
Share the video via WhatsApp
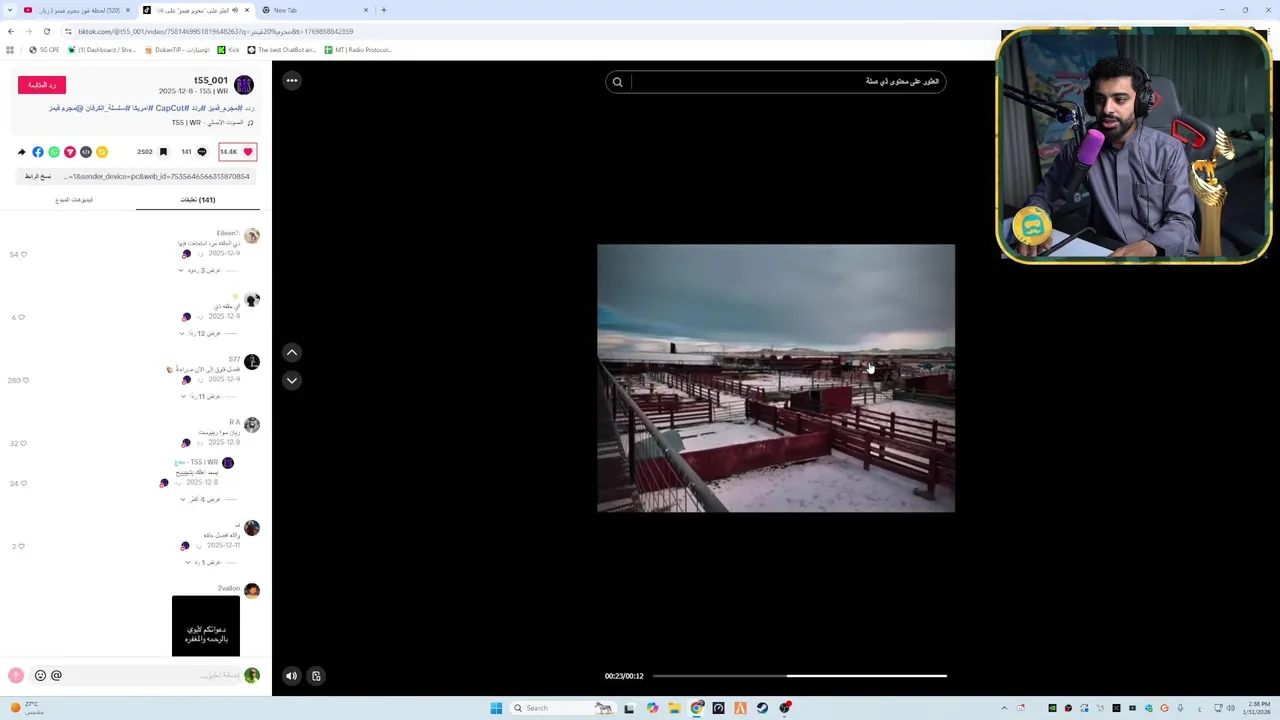tap(54, 152)
